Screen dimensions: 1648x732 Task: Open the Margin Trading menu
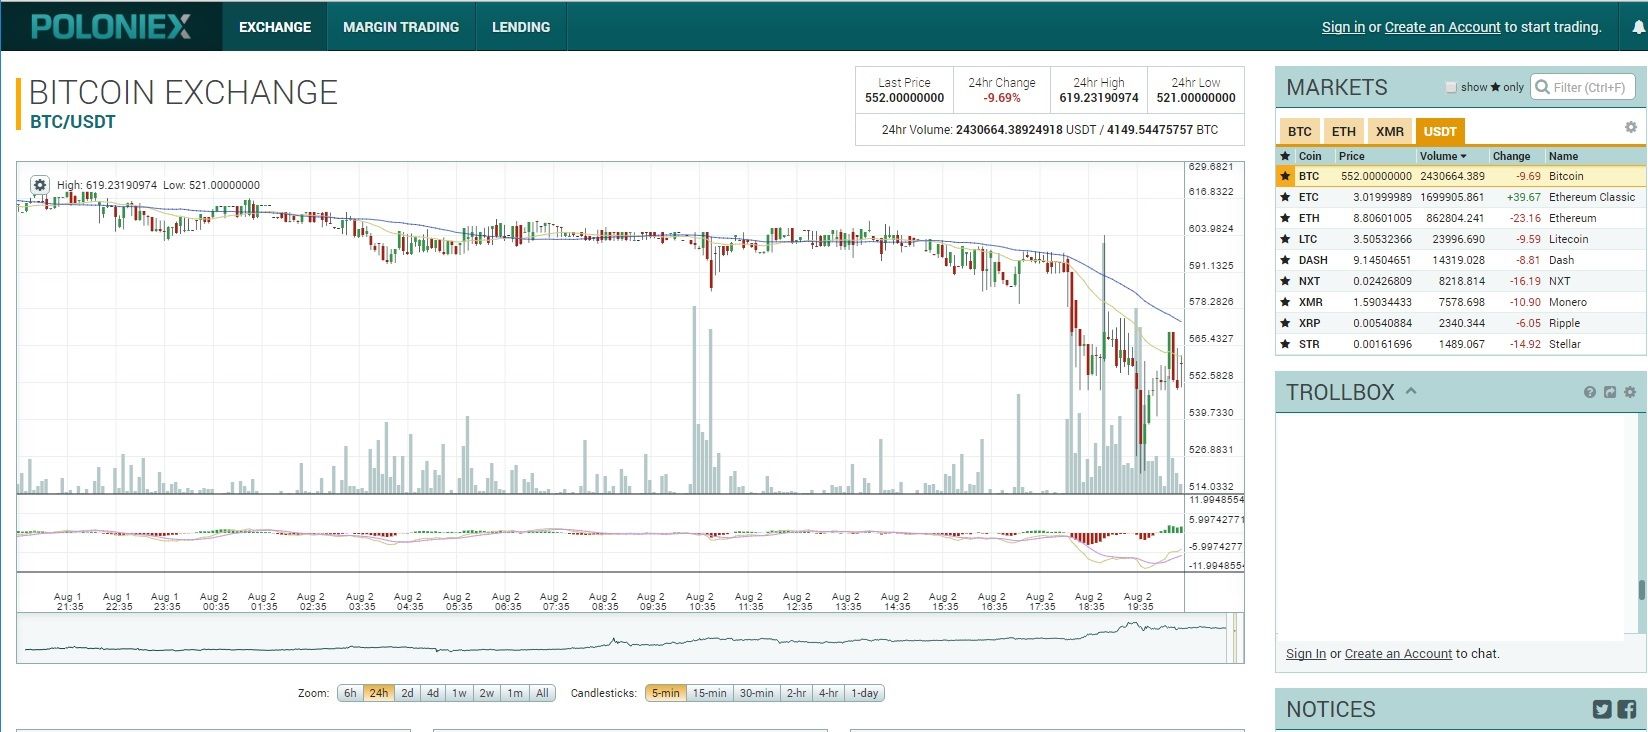(x=401, y=27)
